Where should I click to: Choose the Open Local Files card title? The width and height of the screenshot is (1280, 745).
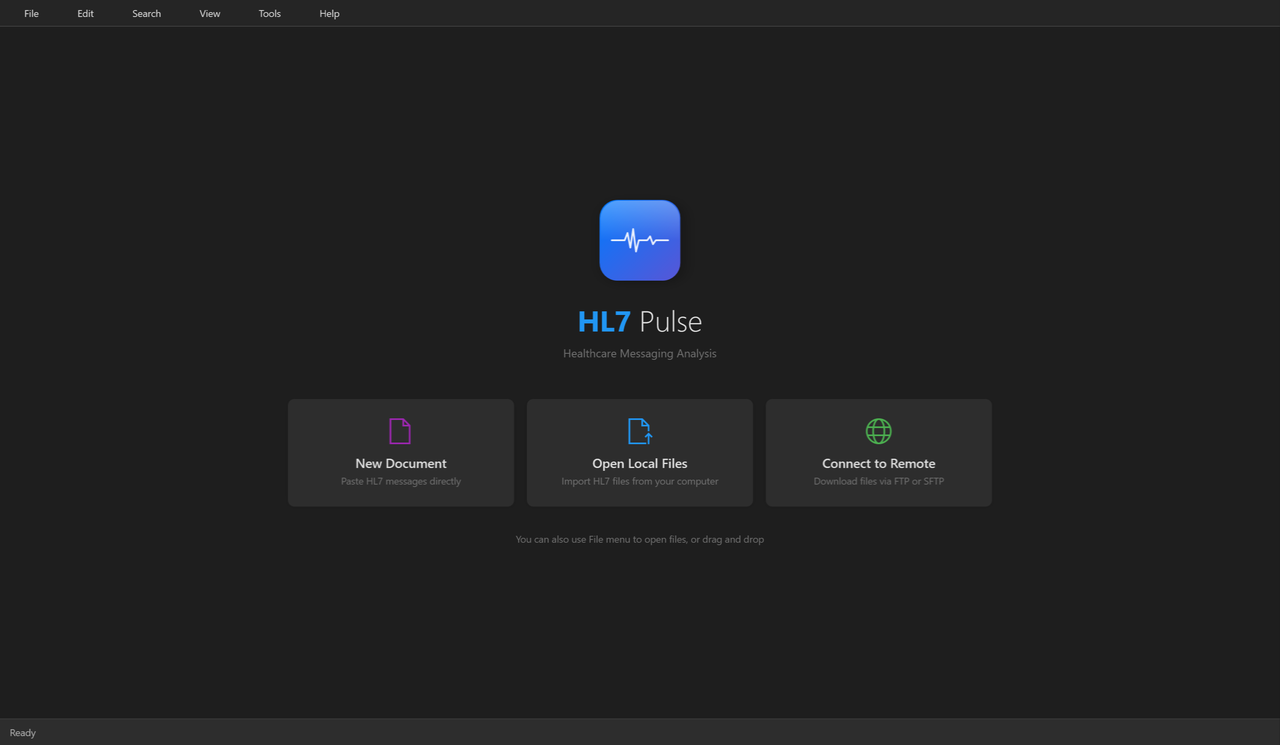pos(640,463)
